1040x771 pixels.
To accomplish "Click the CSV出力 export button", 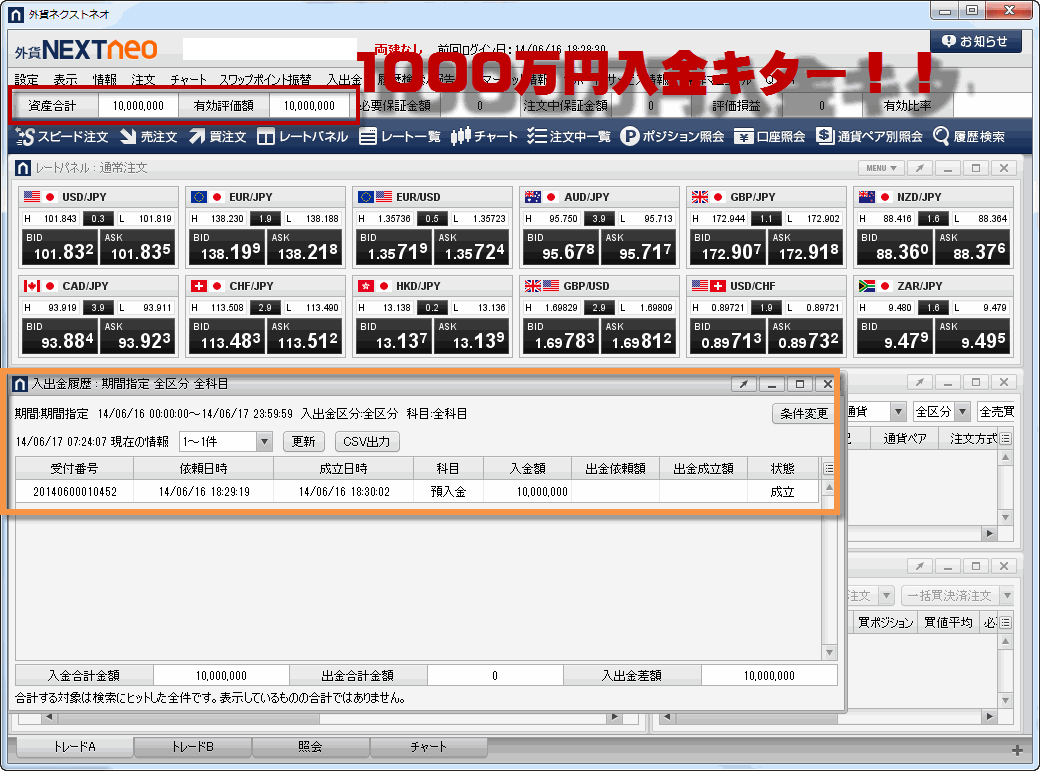I will point(367,441).
